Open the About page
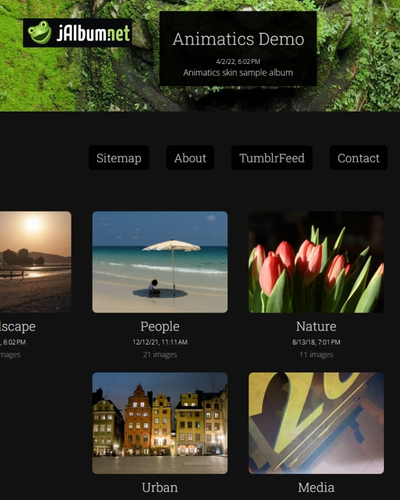 pos(190,158)
